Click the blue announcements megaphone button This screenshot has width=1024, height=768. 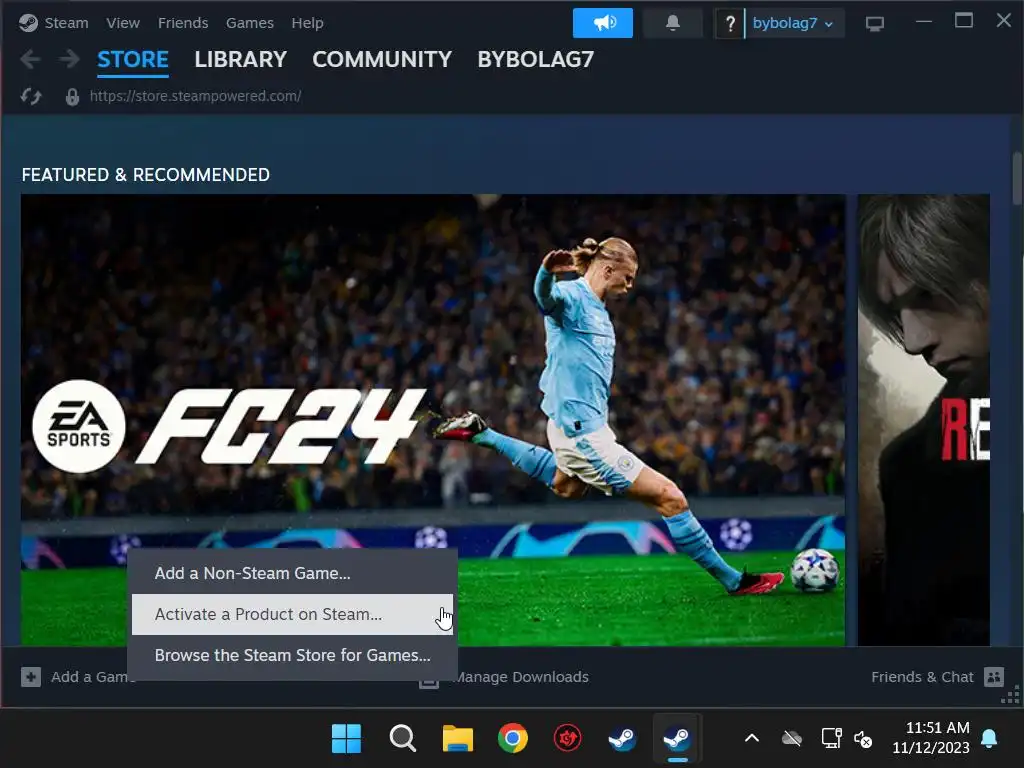click(x=603, y=23)
